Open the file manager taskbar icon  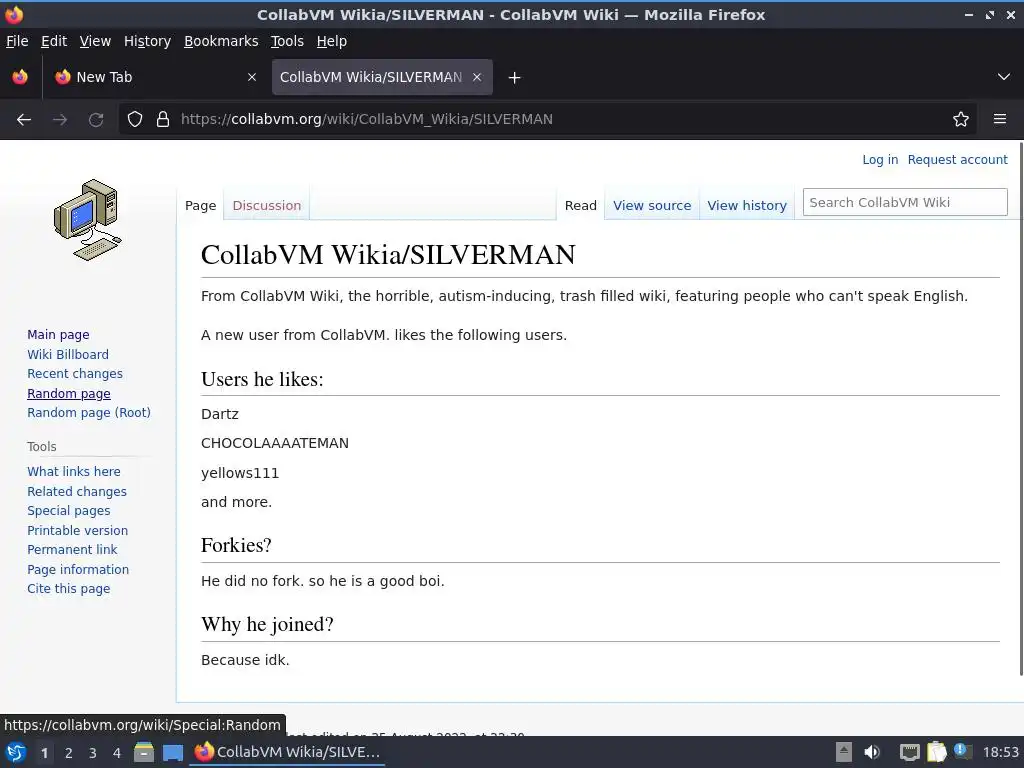144,752
